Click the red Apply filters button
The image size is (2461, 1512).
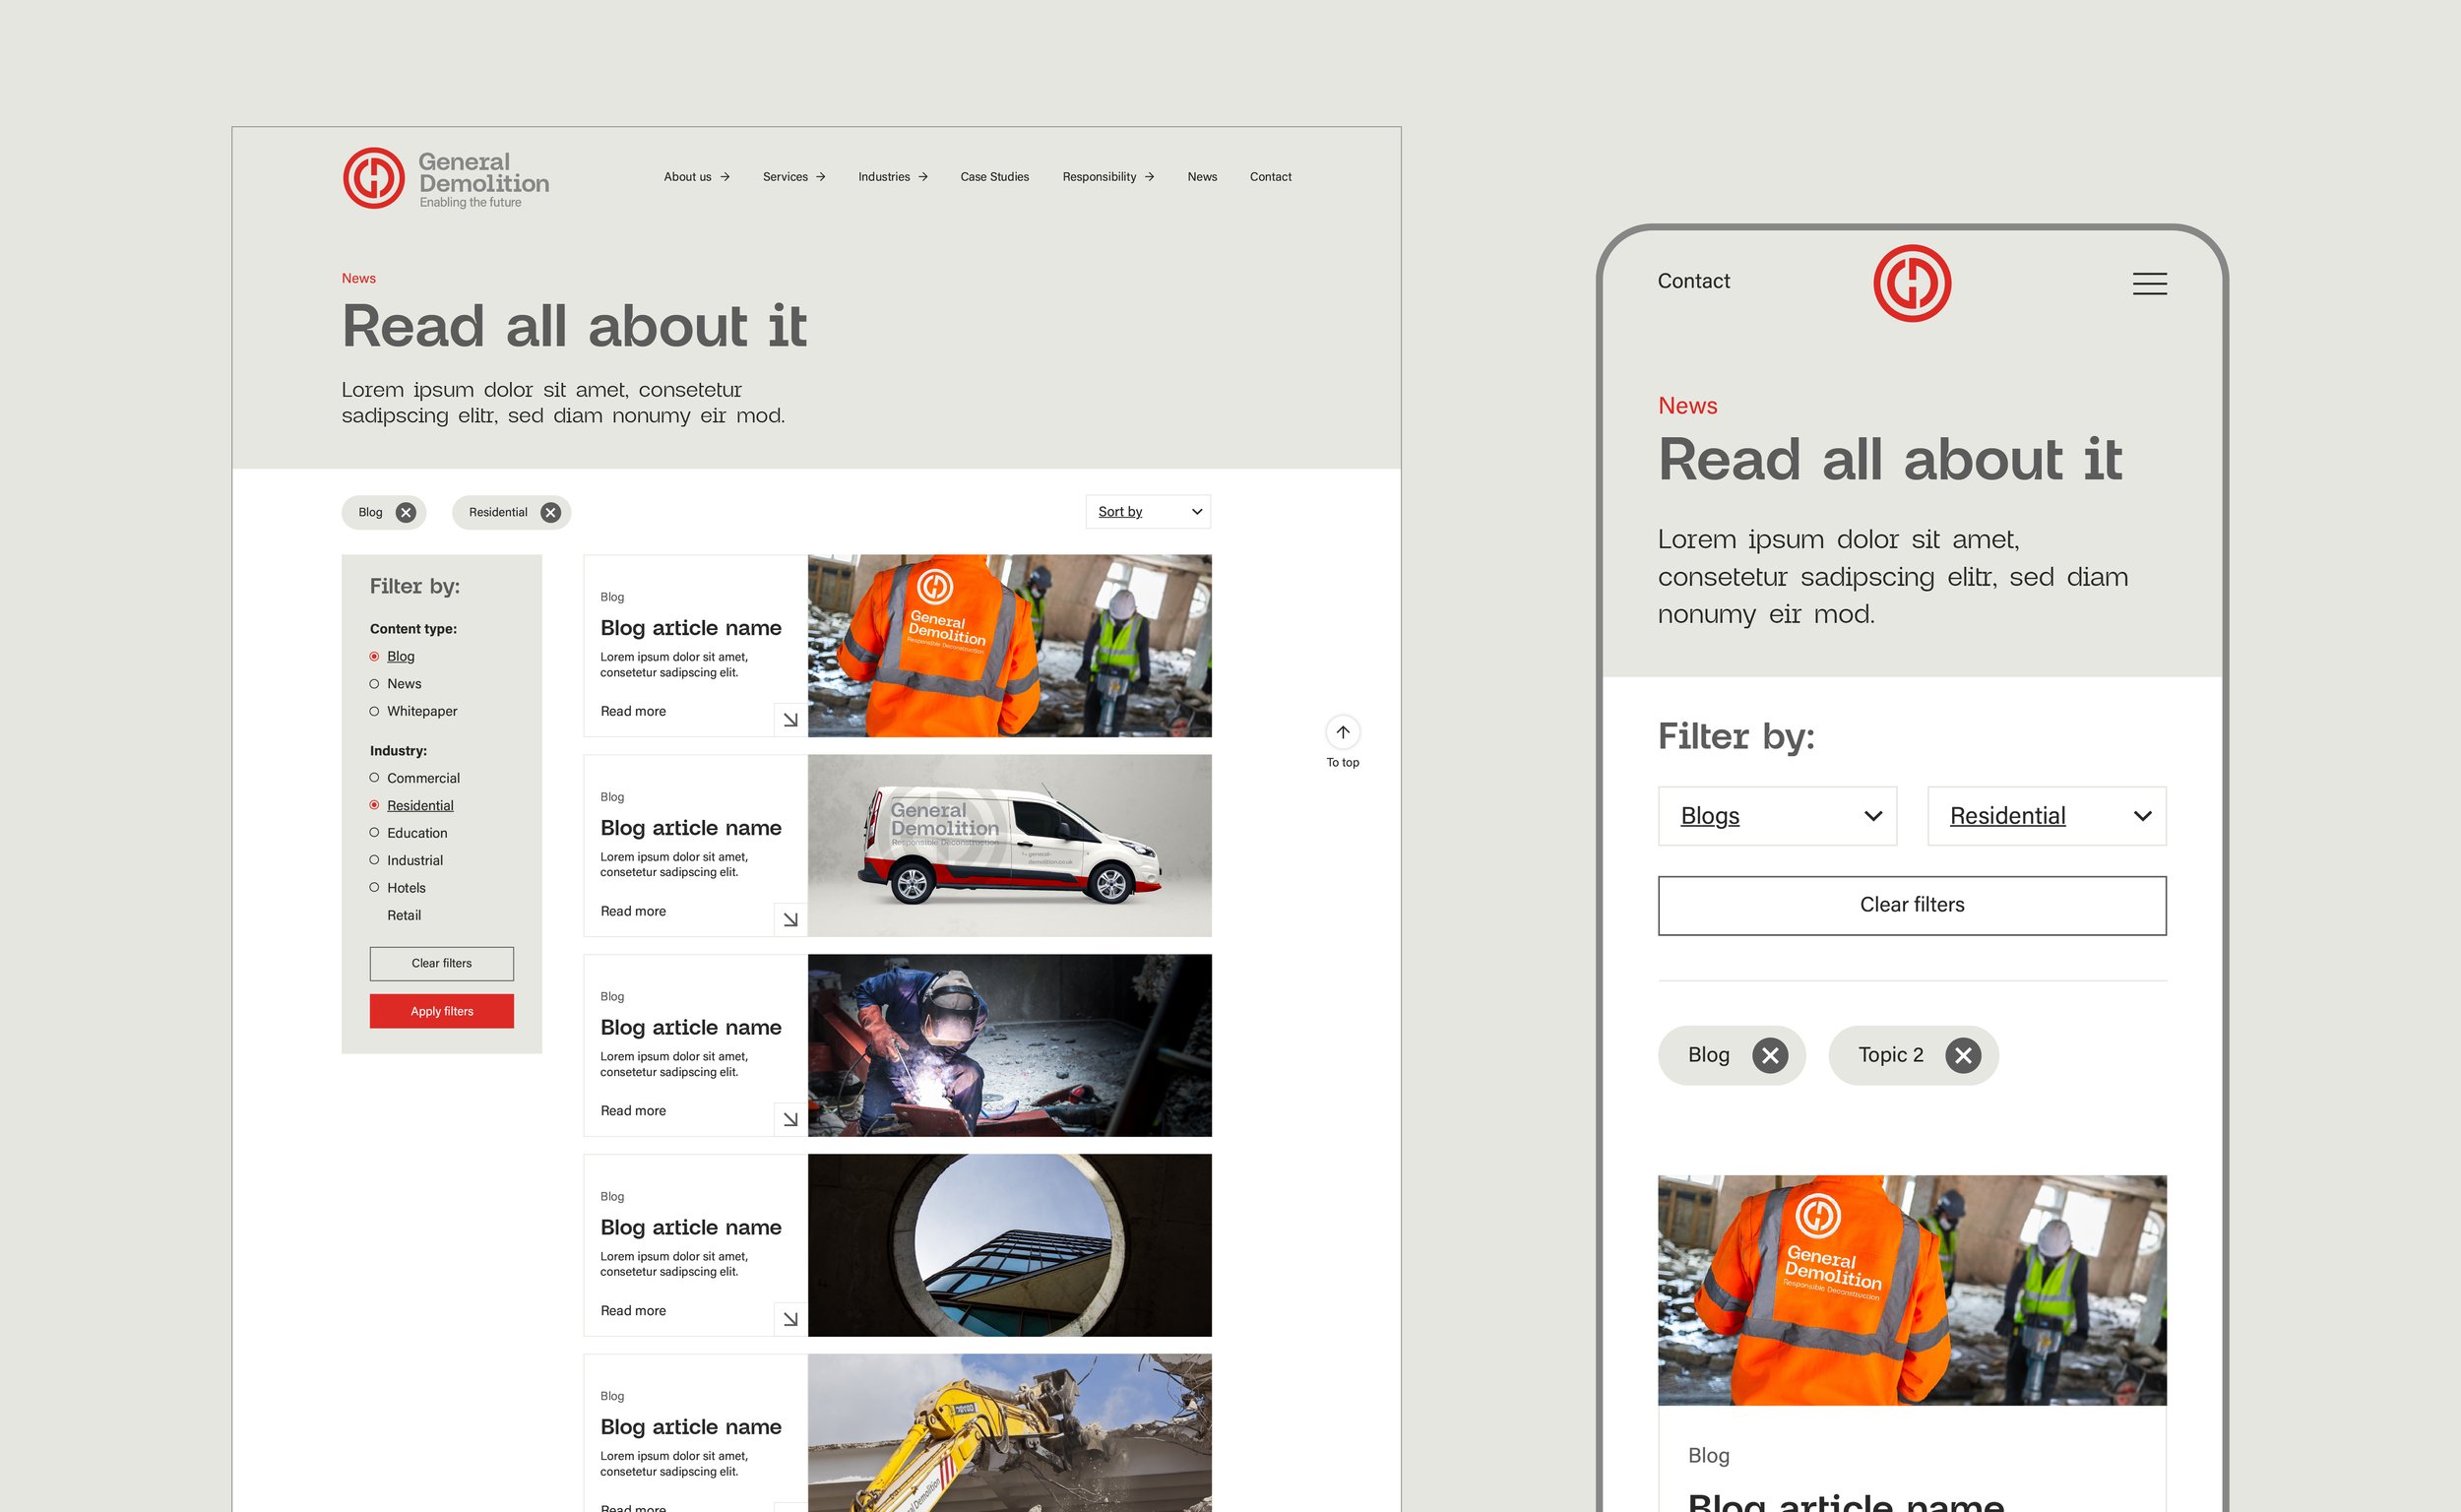tap(442, 1011)
